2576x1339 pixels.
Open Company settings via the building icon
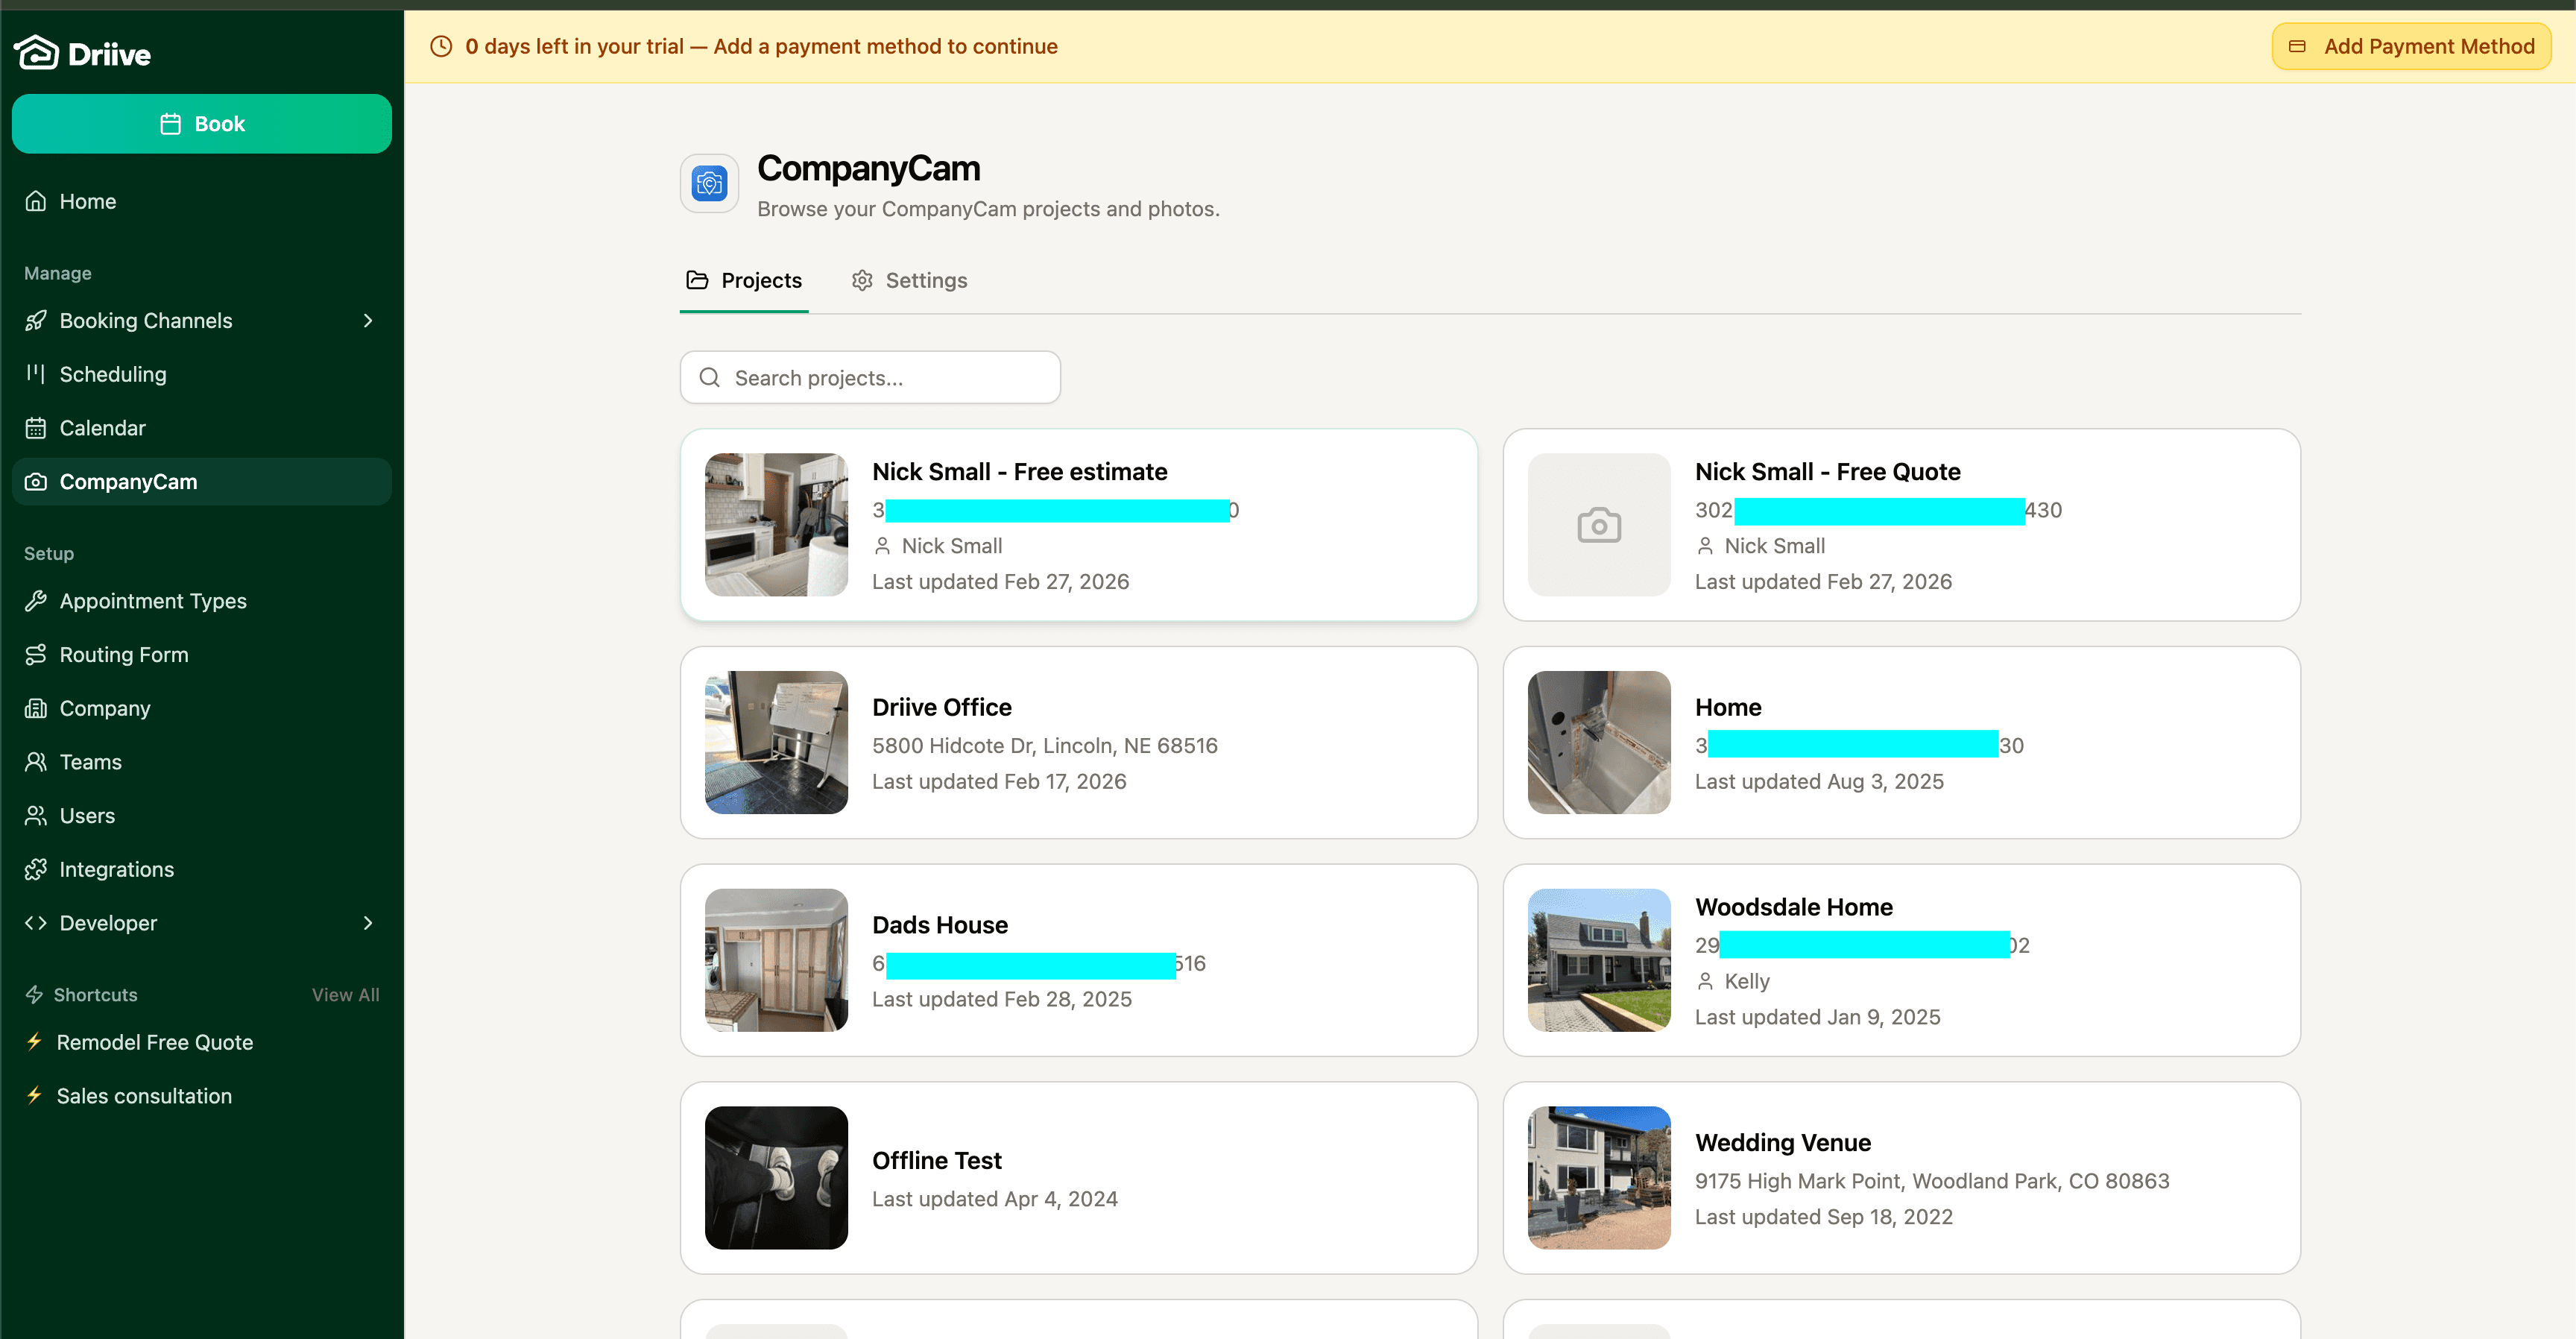[36, 708]
